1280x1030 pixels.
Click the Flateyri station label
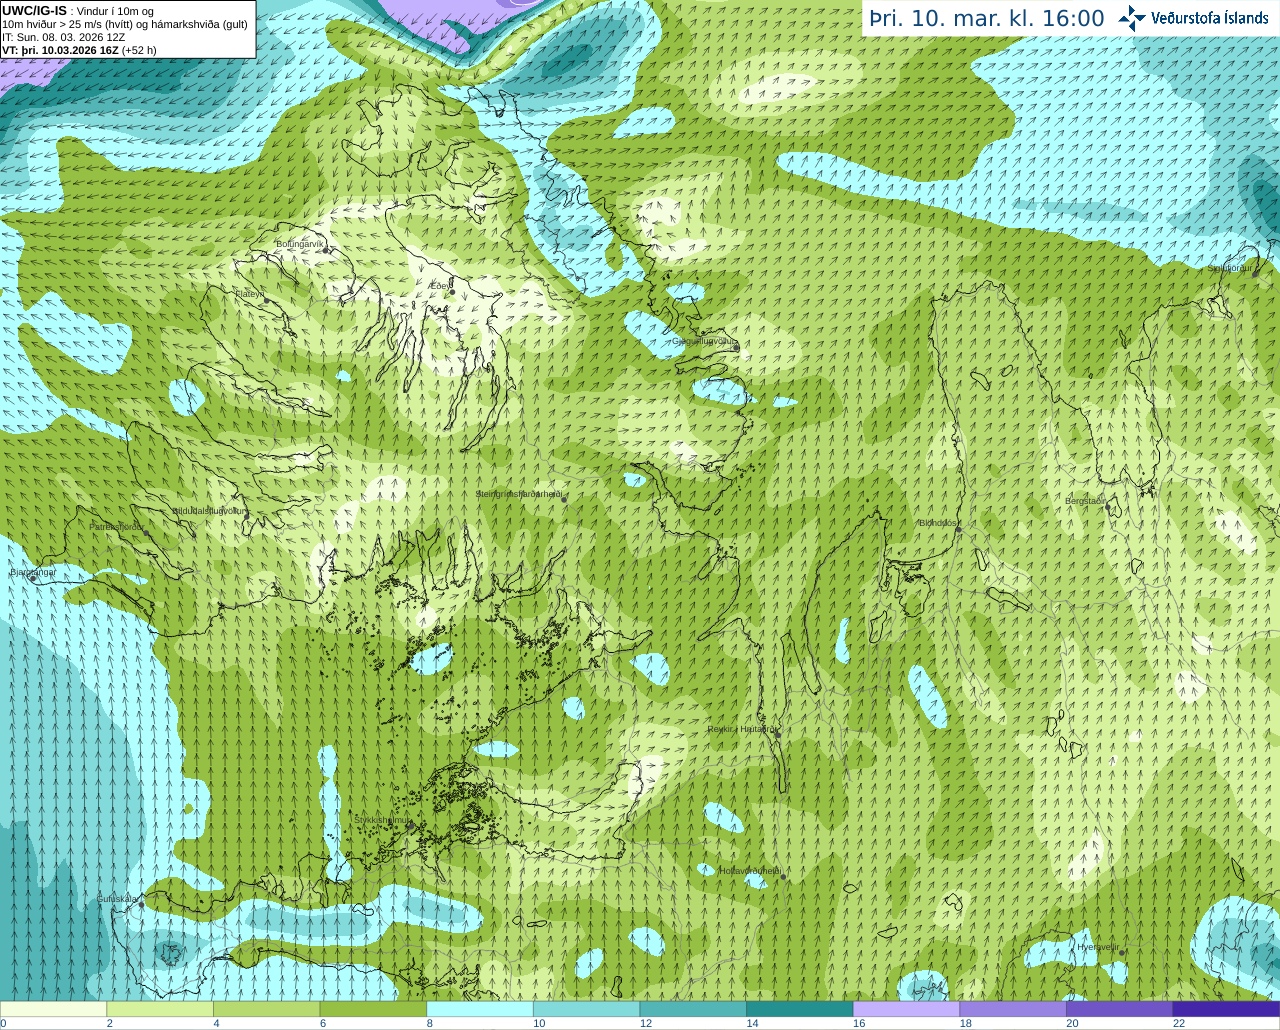(250, 294)
